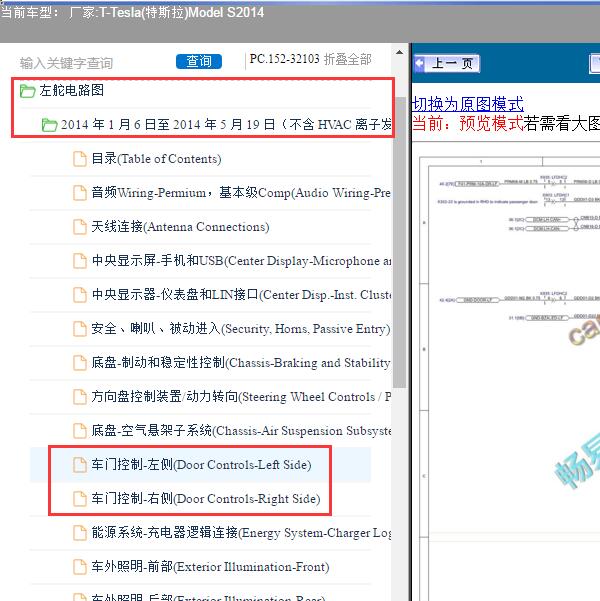
Task: Select 车门控制-右侧(Door Controls-Right Side) entry
Action: click(x=205, y=499)
